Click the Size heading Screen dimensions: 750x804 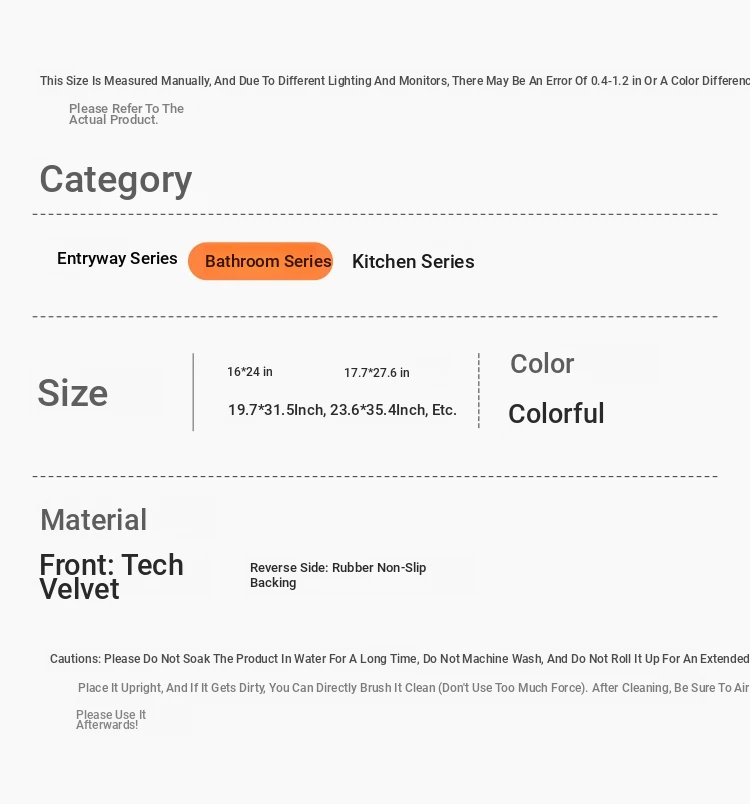[73, 393]
